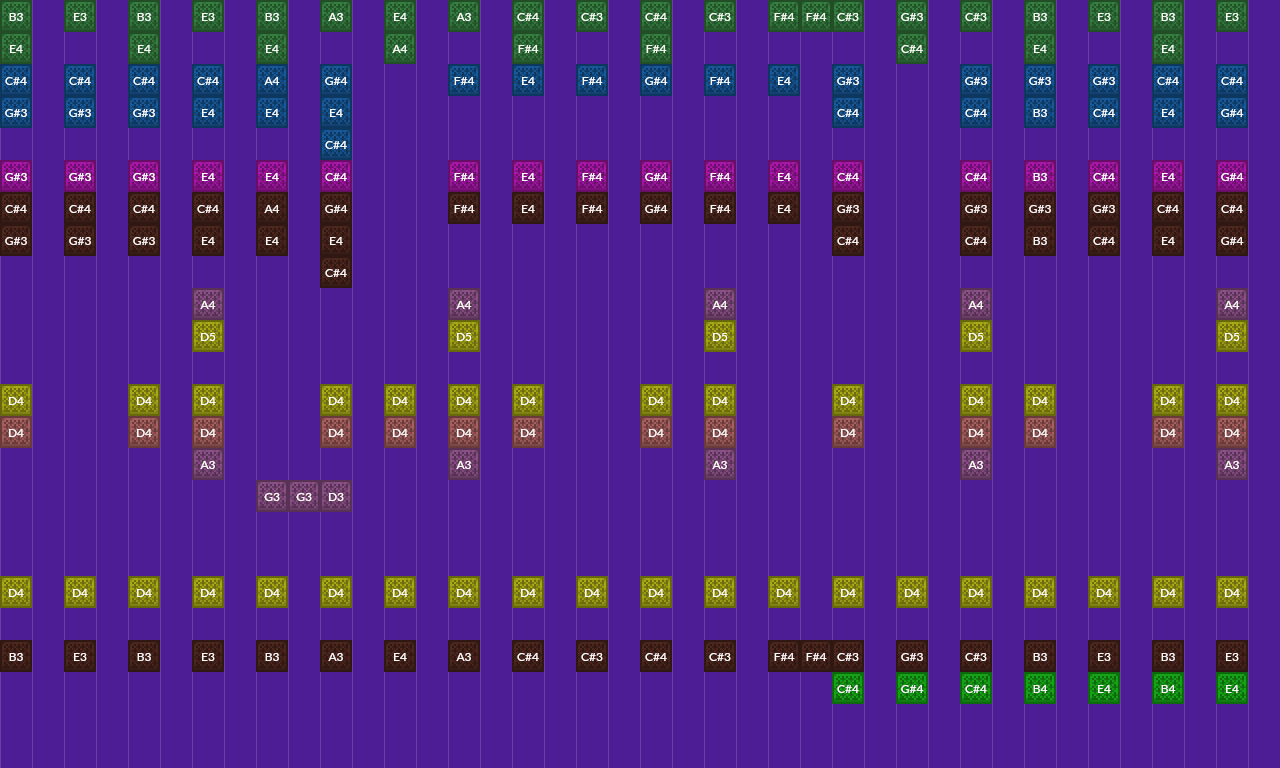Select the blue C#4 note stacked below a G#4
The width and height of the screenshot is (1280, 768).
point(336,145)
